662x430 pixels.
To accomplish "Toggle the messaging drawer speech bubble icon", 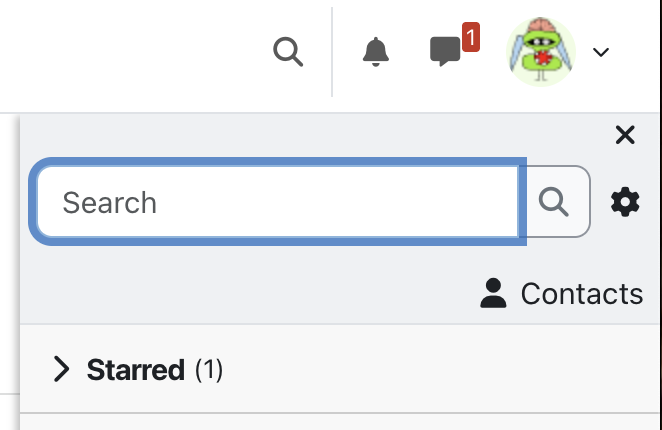I will (x=445, y=52).
